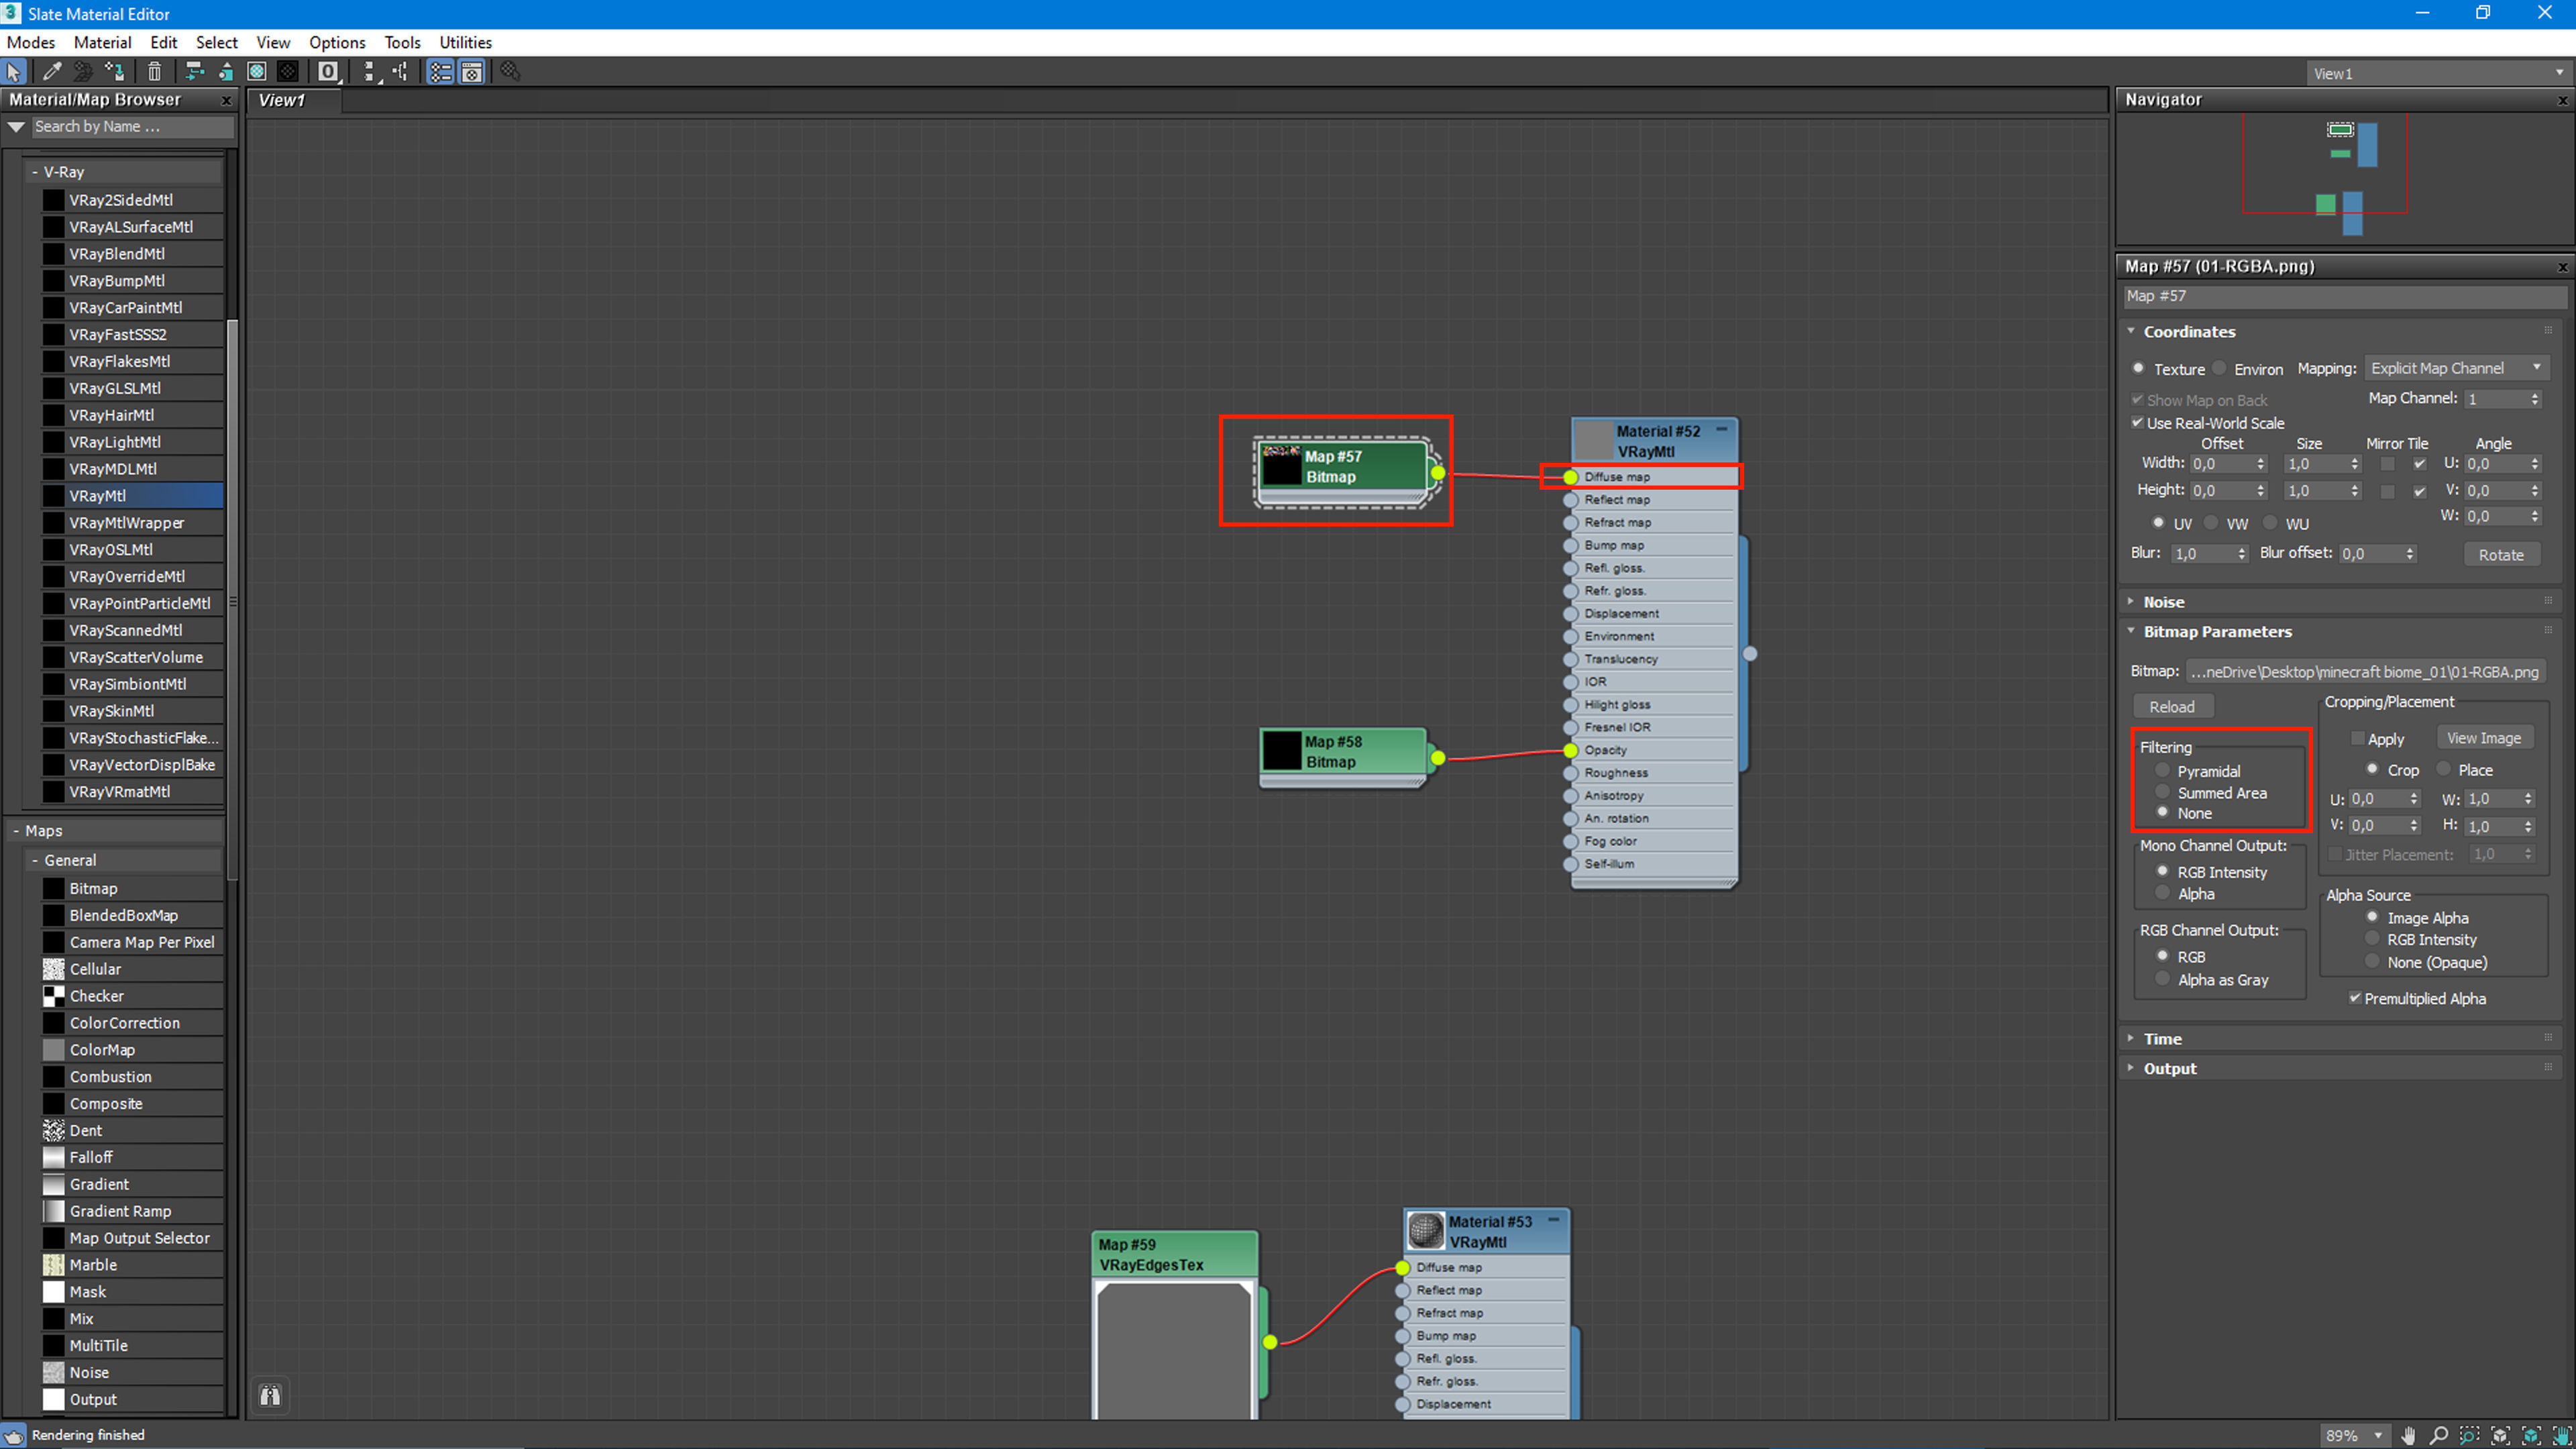Click Assign Material to Selection icon
The width and height of the screenshot is (2576, 1449).
pos(115,71)
